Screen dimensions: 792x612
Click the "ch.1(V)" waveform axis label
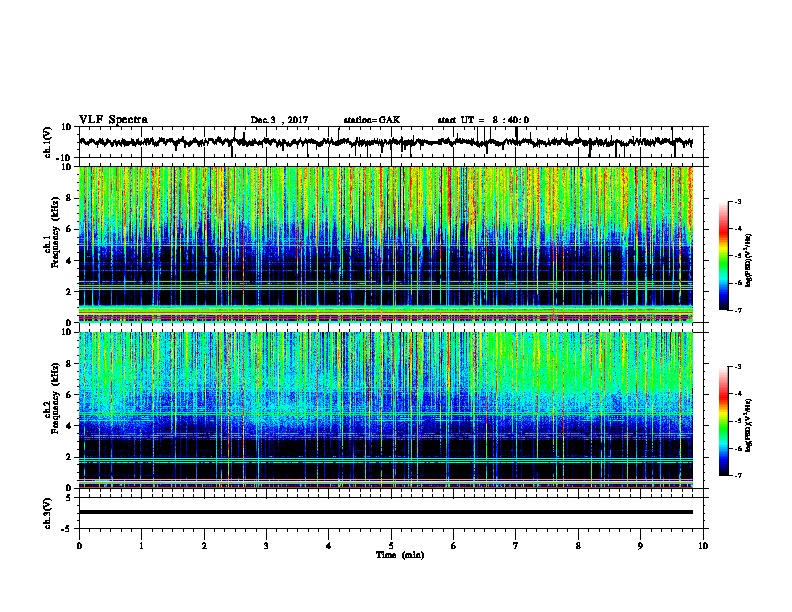[48, 142]
